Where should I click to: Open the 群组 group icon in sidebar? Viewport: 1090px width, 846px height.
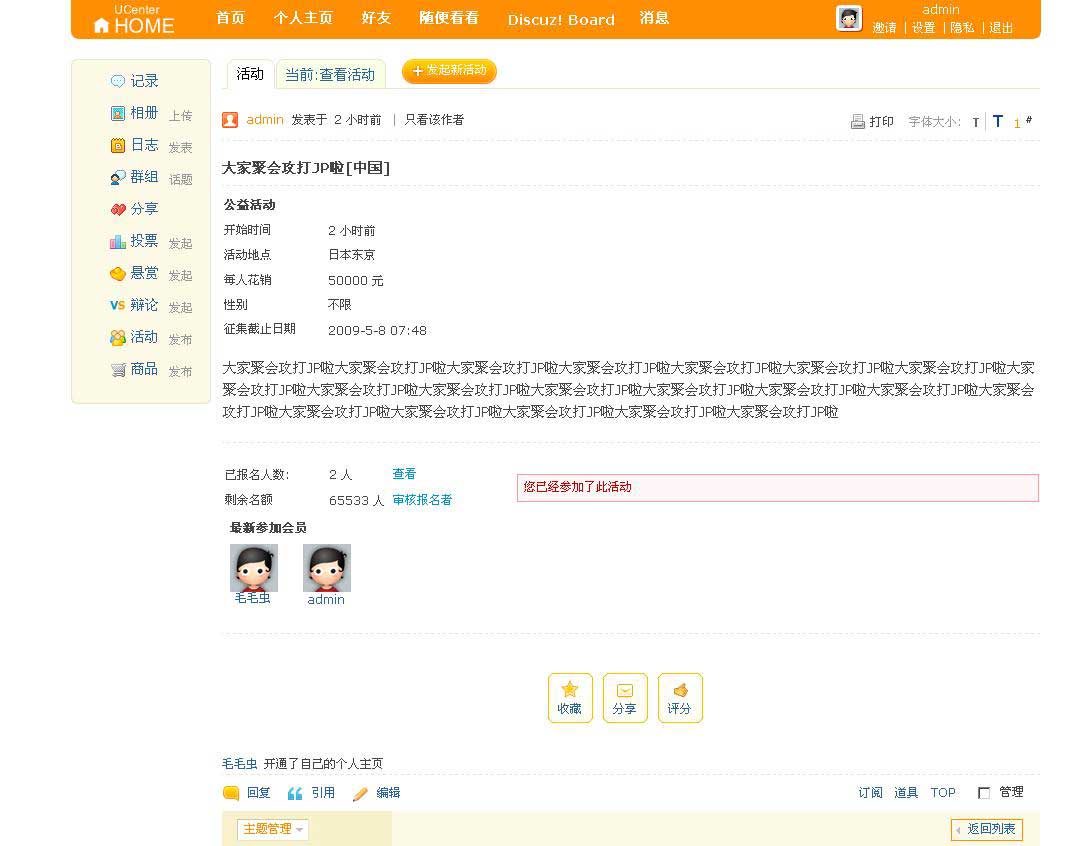click(x=118, y=177)
